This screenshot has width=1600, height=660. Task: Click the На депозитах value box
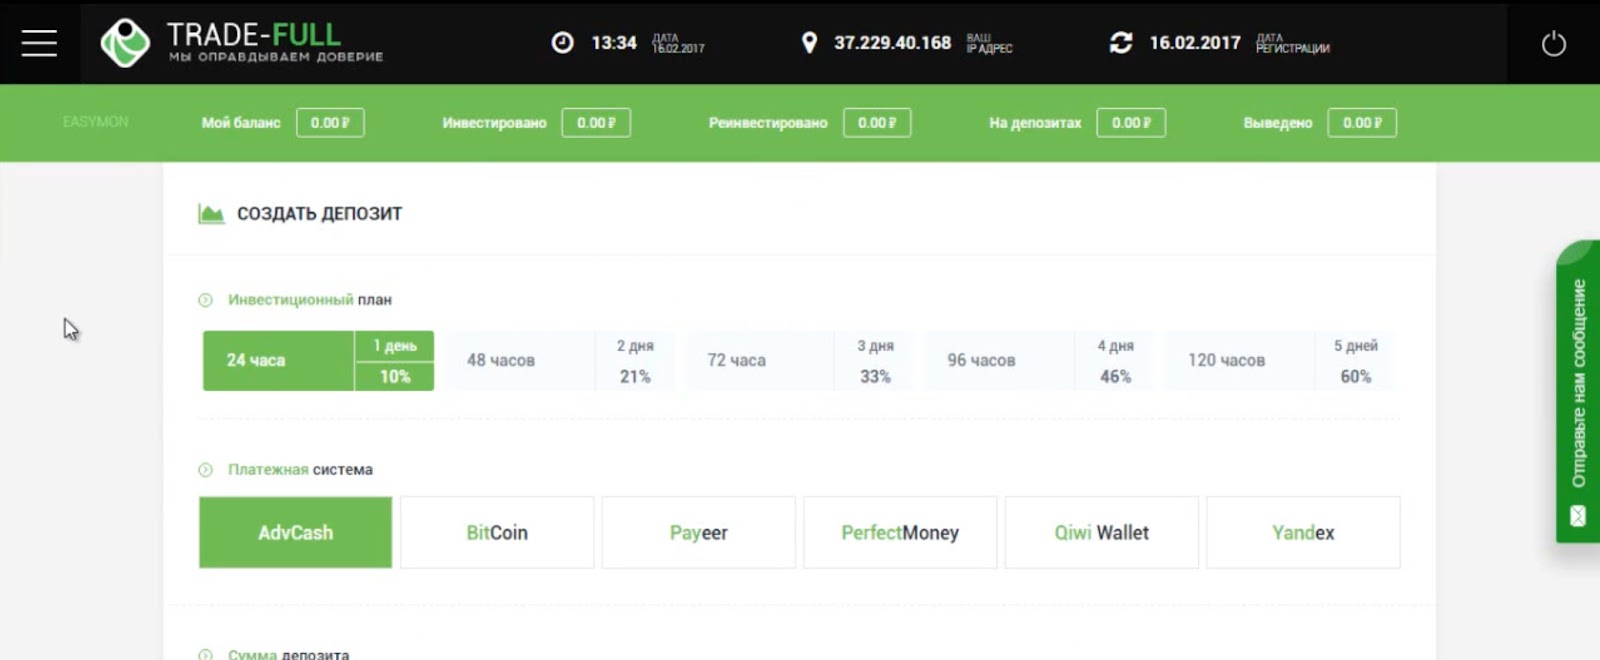tap(1131, 123)
